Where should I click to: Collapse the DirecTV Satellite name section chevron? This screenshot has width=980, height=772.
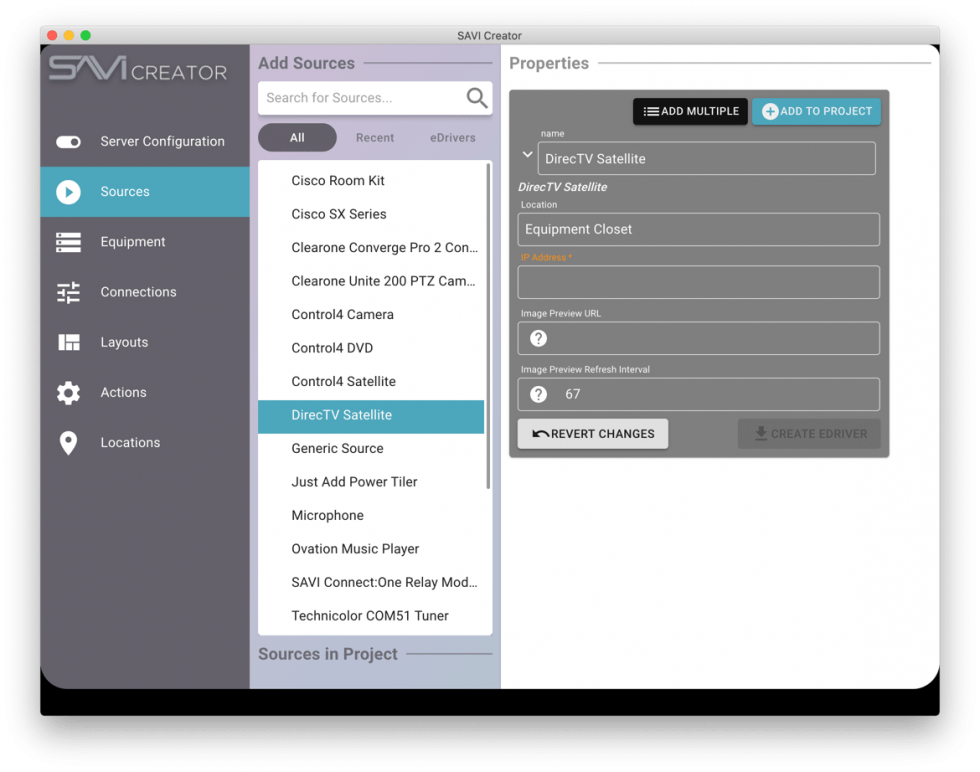(526, 155)
